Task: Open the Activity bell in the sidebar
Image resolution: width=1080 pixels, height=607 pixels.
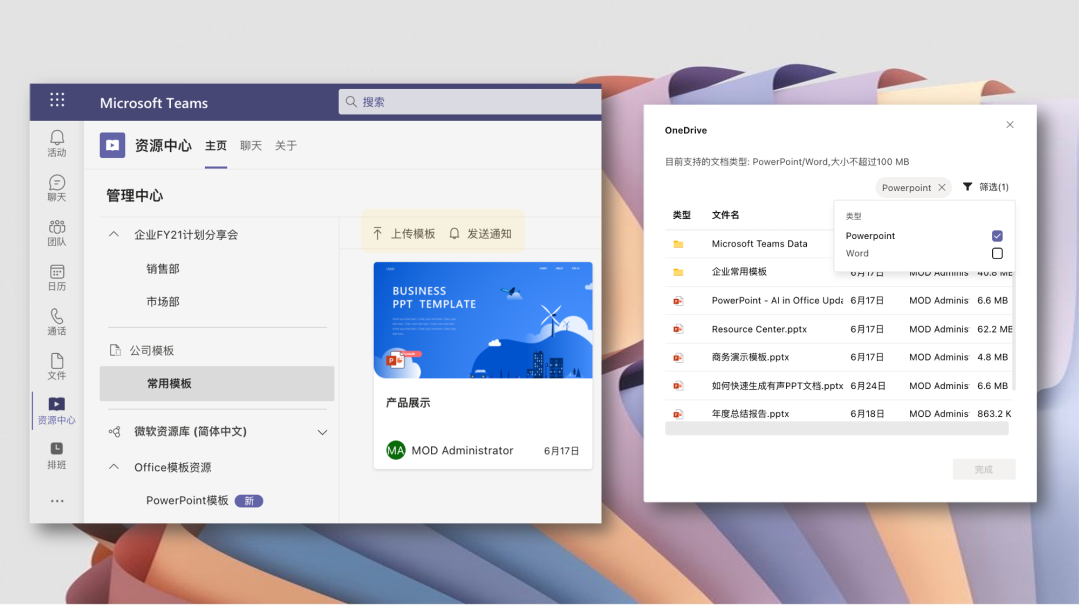Action: [56, 143]
